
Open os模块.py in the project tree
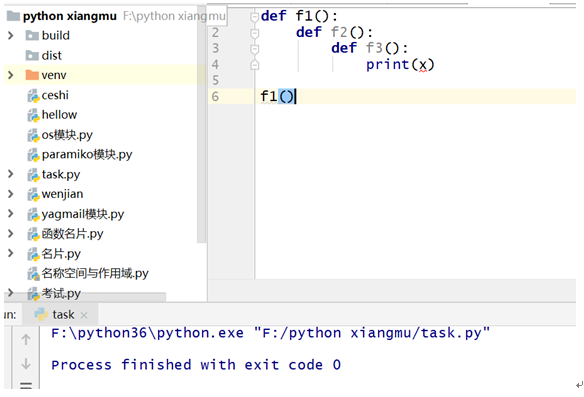(x=67, y=135)
